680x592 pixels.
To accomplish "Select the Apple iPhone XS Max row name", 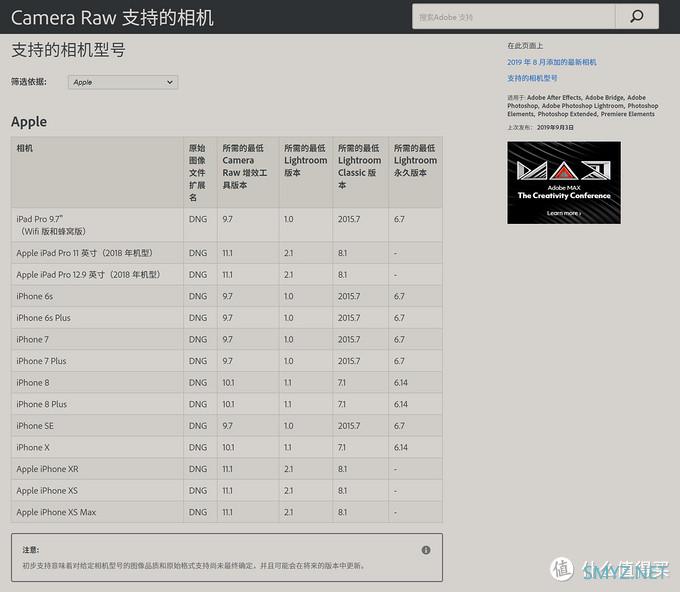I will point(56,512).
